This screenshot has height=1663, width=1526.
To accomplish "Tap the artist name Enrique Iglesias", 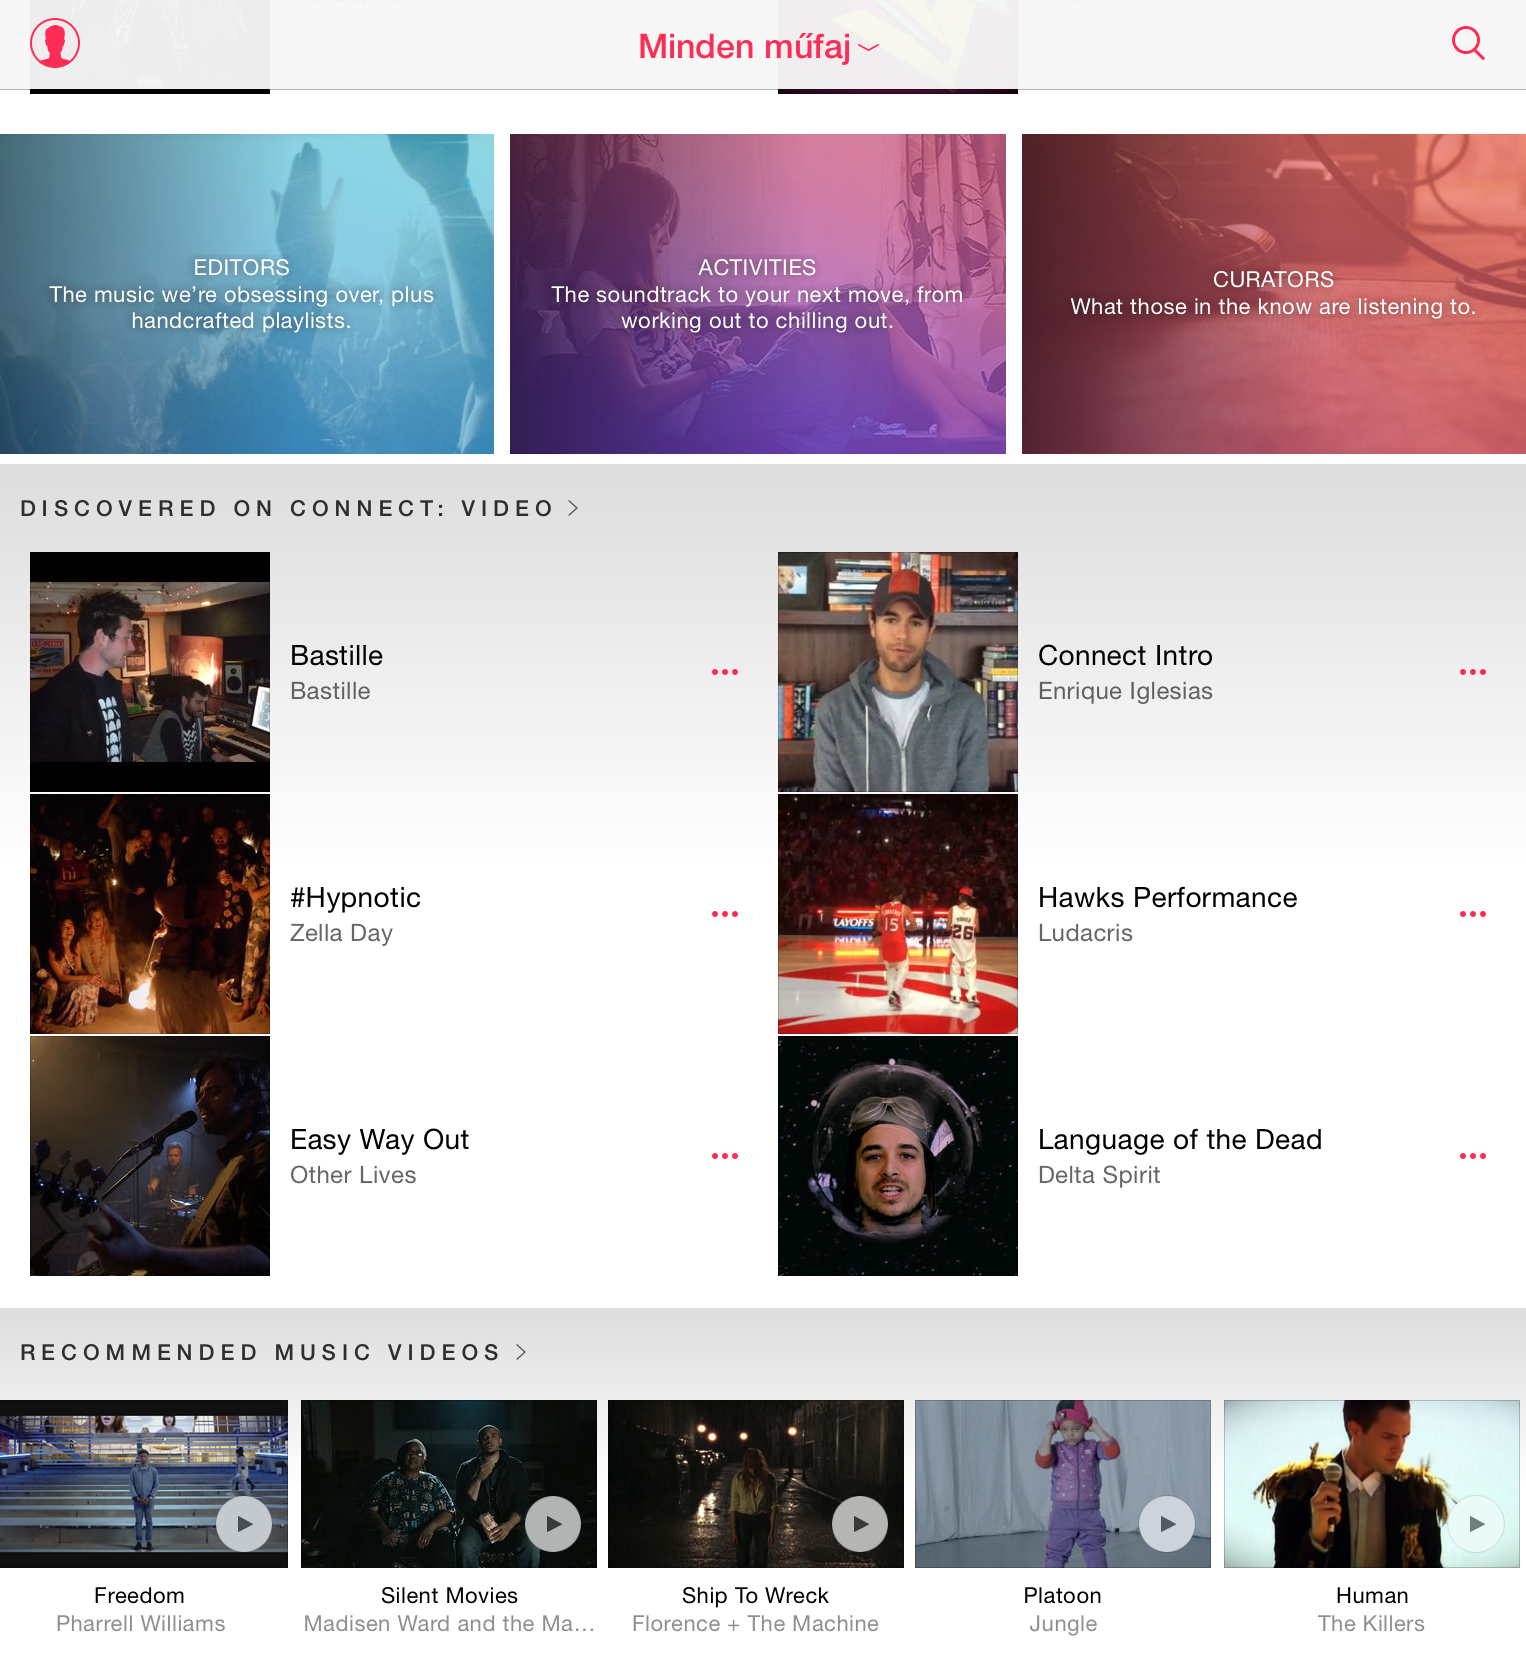I will [1125, 692].
